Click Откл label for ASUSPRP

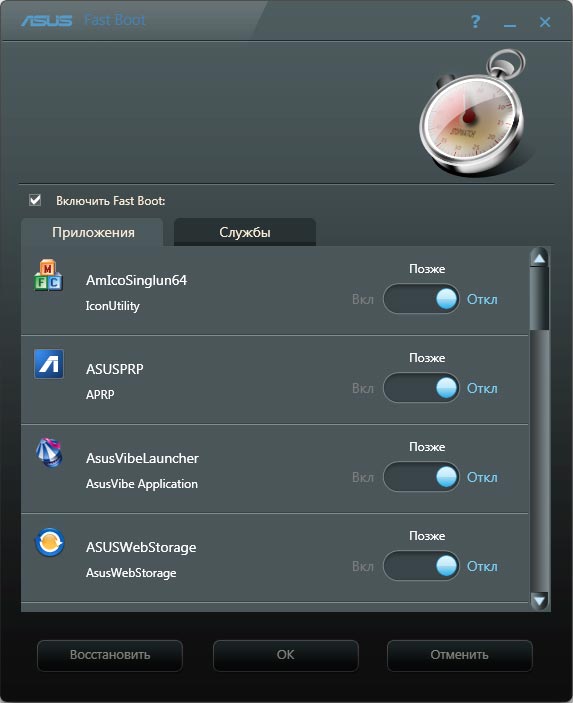pos(482,388)
